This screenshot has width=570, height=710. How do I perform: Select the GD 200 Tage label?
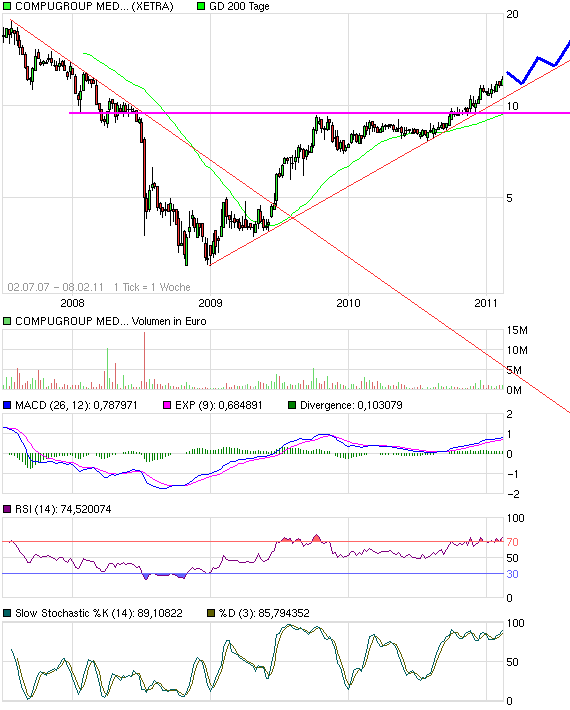click(x=239, y=6)
